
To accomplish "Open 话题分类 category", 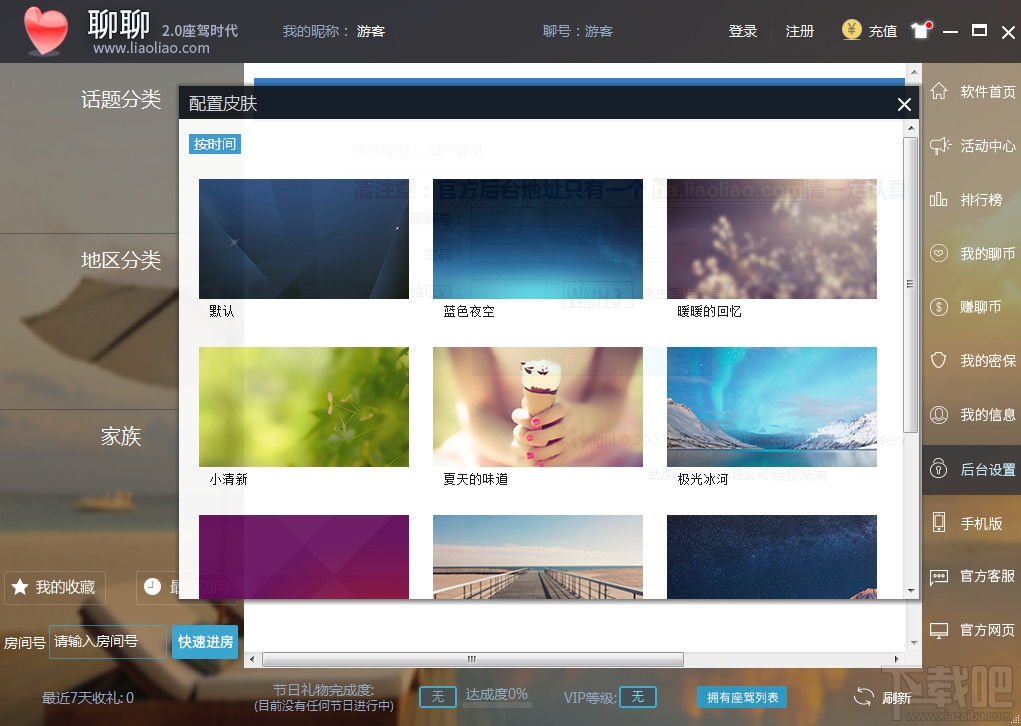I will click(x=120, y=100).
